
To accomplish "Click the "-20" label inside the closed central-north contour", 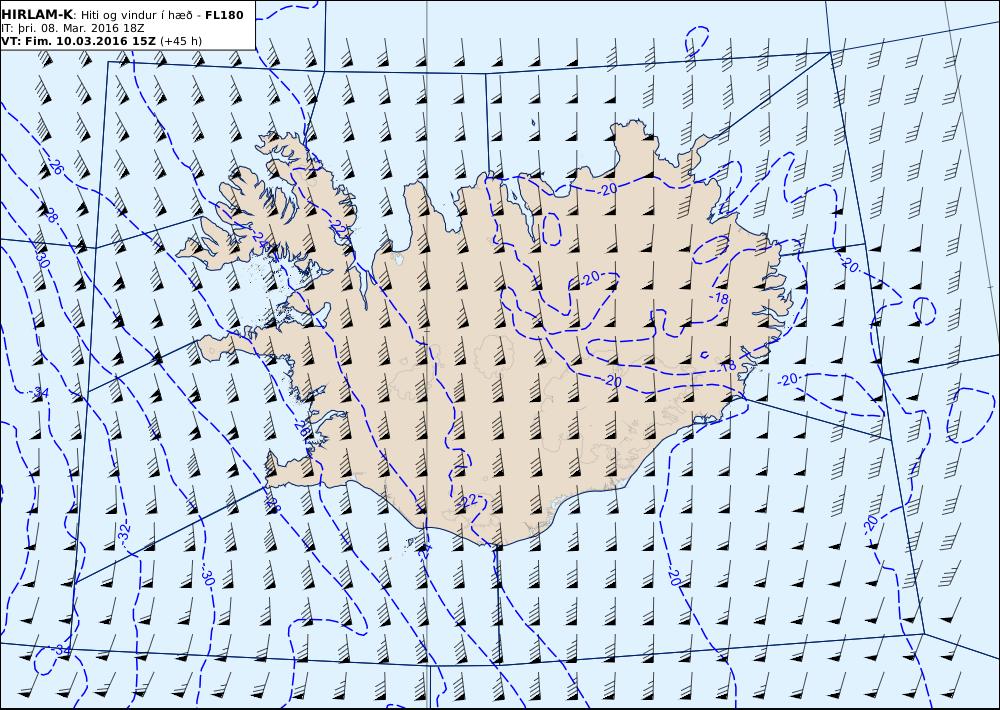I will (591, 278).
